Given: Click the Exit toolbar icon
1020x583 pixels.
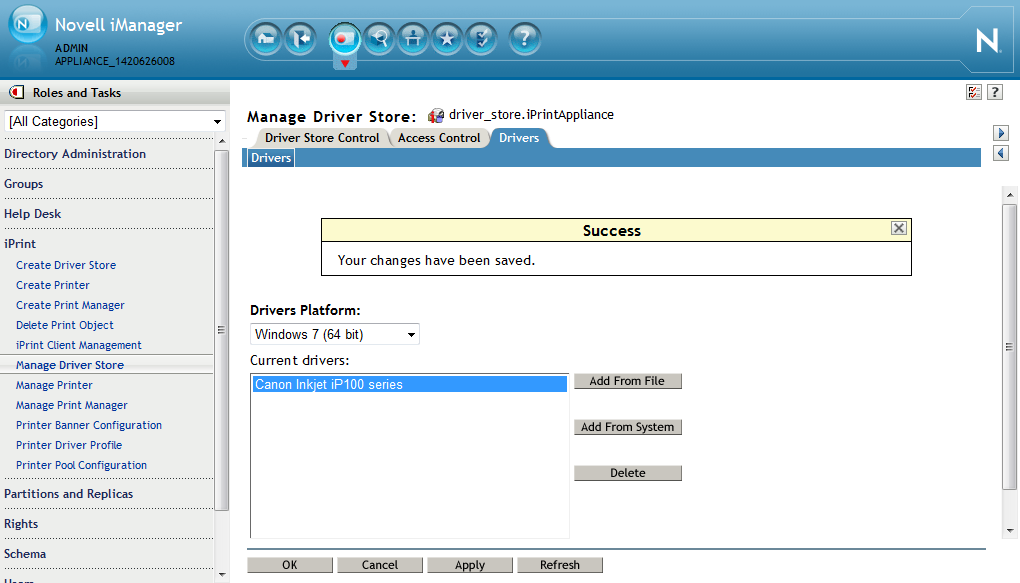Looking at the screenshot, I should 300,39.
